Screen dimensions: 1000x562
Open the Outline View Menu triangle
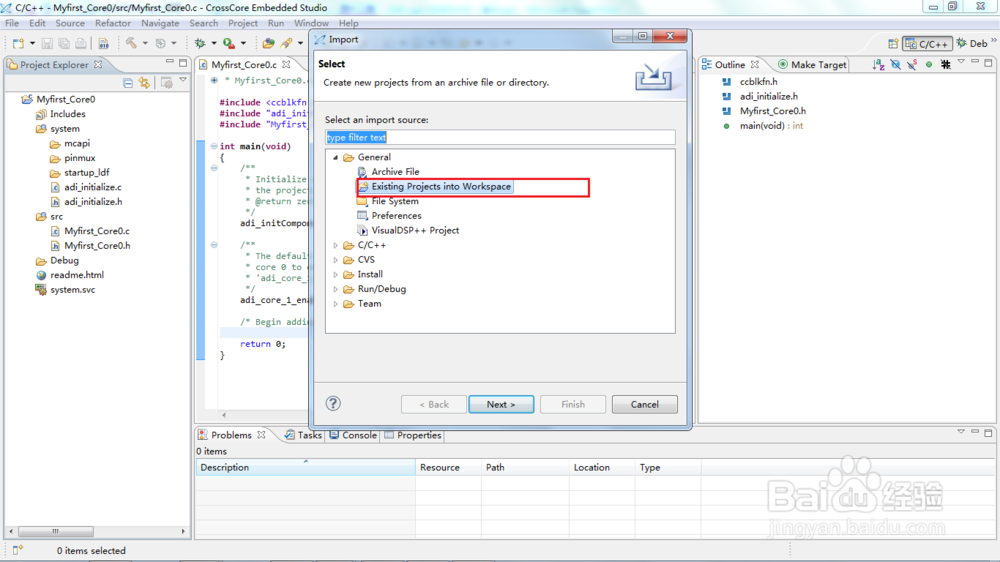pyautogui.click(x=961, y=62)
